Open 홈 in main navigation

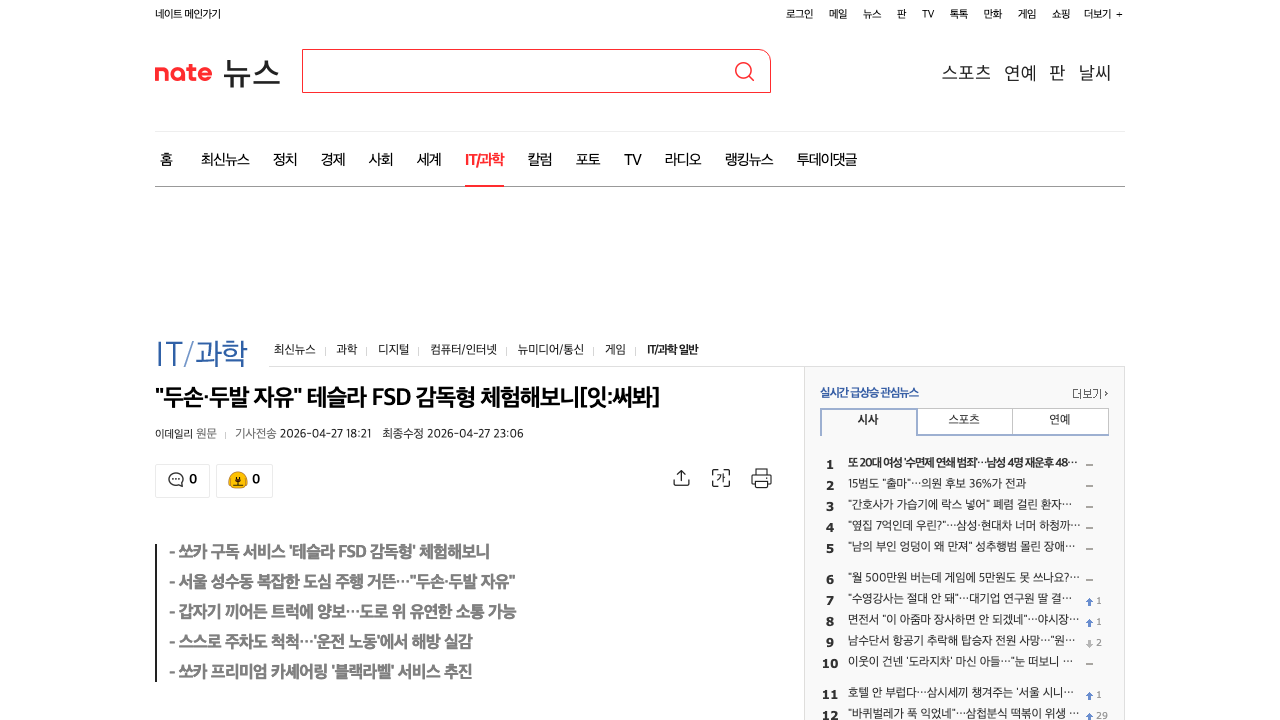pyautogui.click(x=166, y=159)
